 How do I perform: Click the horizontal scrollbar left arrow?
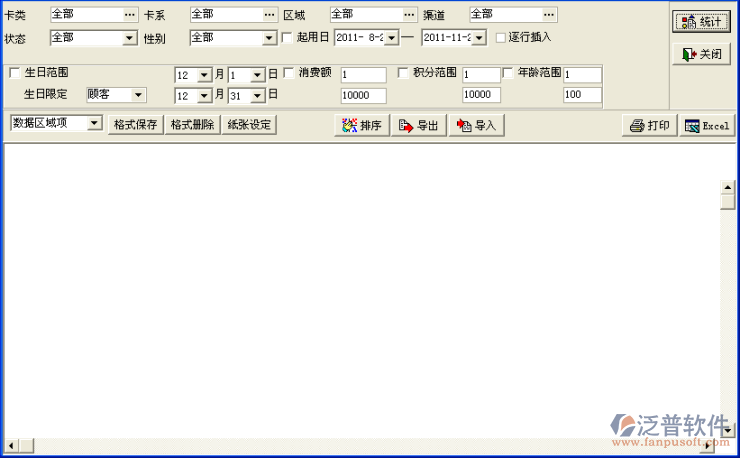11,445
